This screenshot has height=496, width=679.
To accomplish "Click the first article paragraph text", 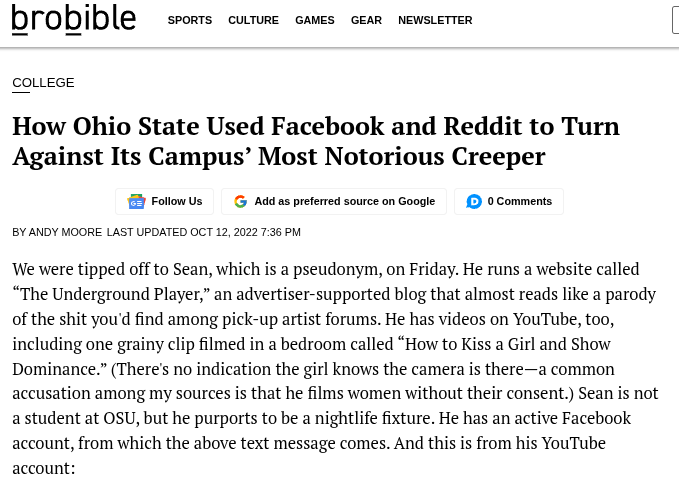I will click(x=336, y=369).
